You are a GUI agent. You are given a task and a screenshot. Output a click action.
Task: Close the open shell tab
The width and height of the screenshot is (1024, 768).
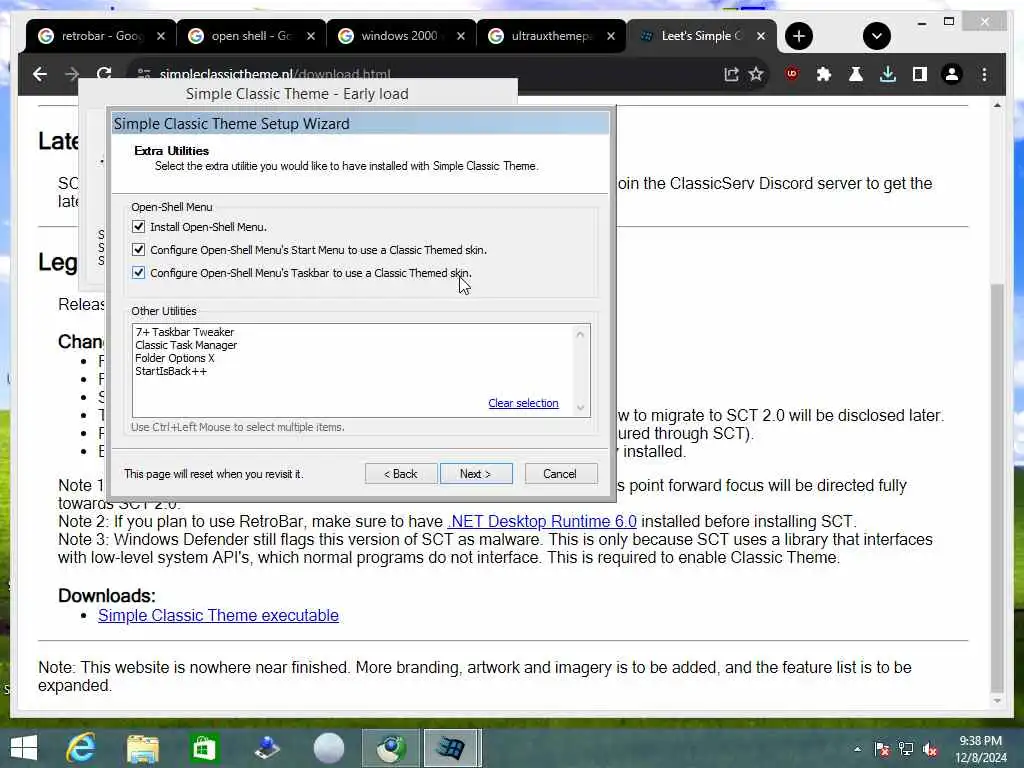(x=311, y=36)
